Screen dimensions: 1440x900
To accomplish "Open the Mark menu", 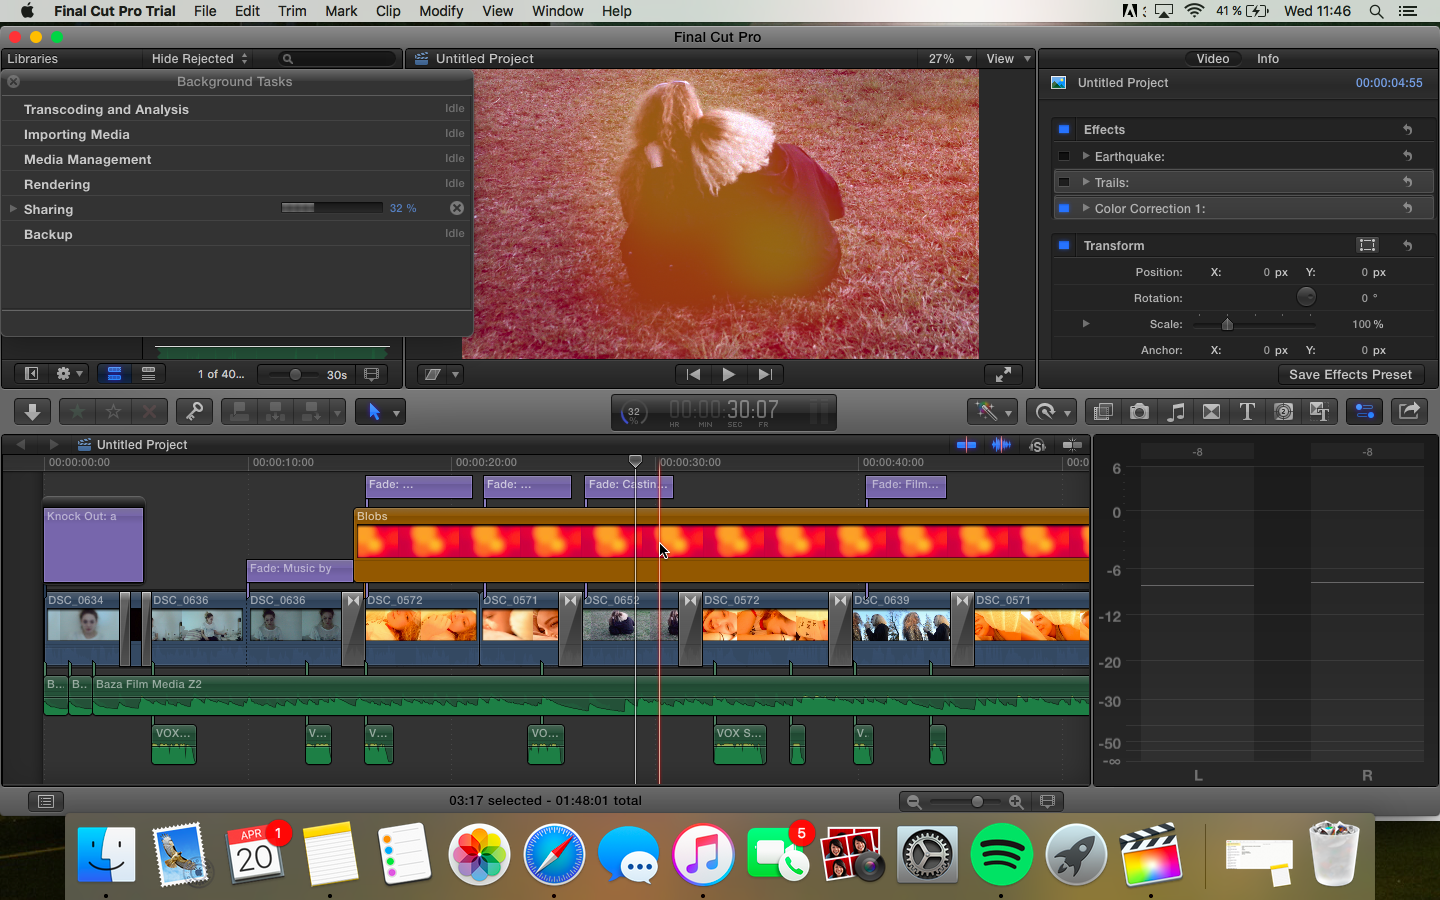I will click(x=341, y=11).
